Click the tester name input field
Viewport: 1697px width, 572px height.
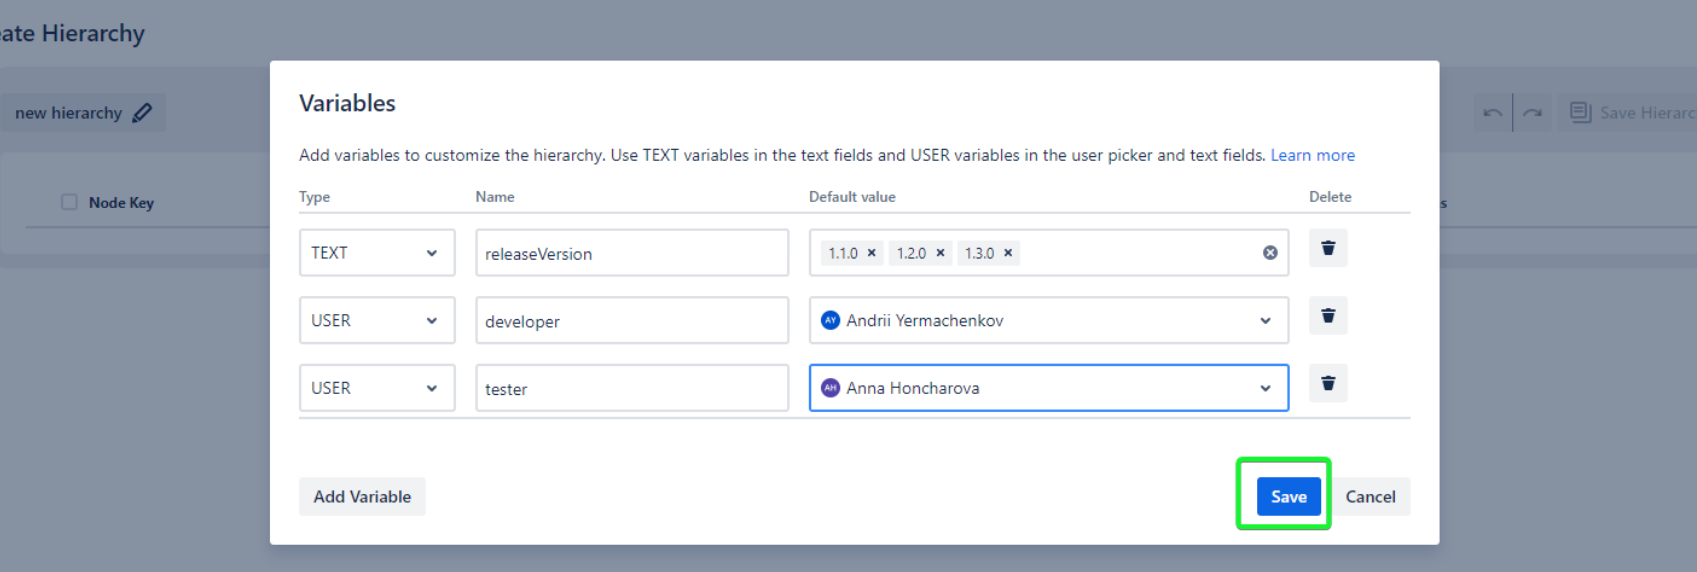click(631, 389)
